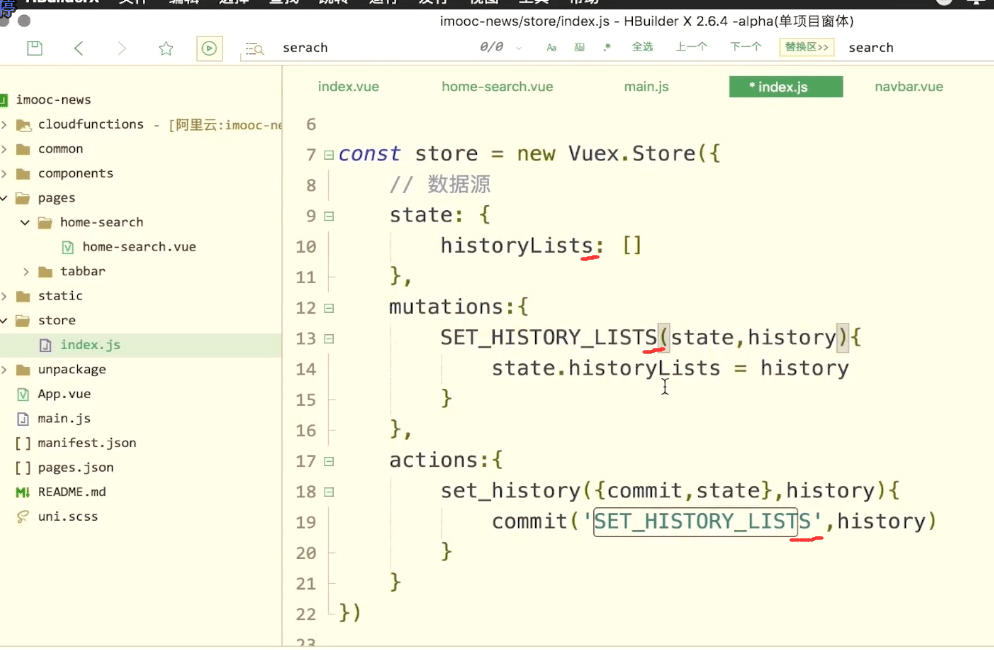Expand the unpackage folder
The height and width of the screenshot is (650, 994).
tap(4, 370)
